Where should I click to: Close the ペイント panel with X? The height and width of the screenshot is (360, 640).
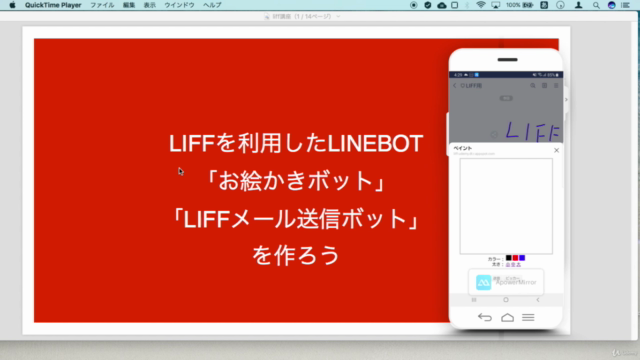[556, 150]
